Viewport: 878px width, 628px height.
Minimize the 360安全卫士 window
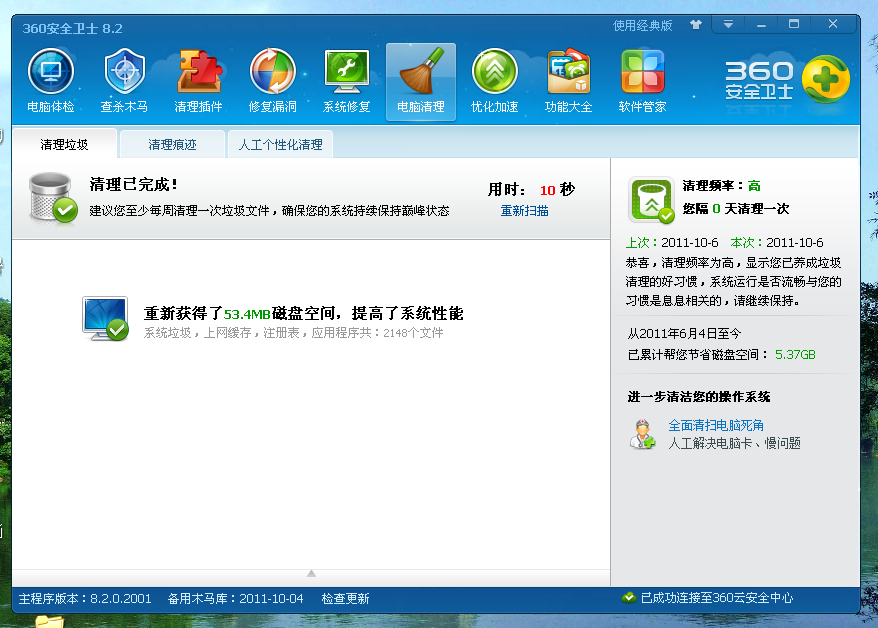(761, 25)
